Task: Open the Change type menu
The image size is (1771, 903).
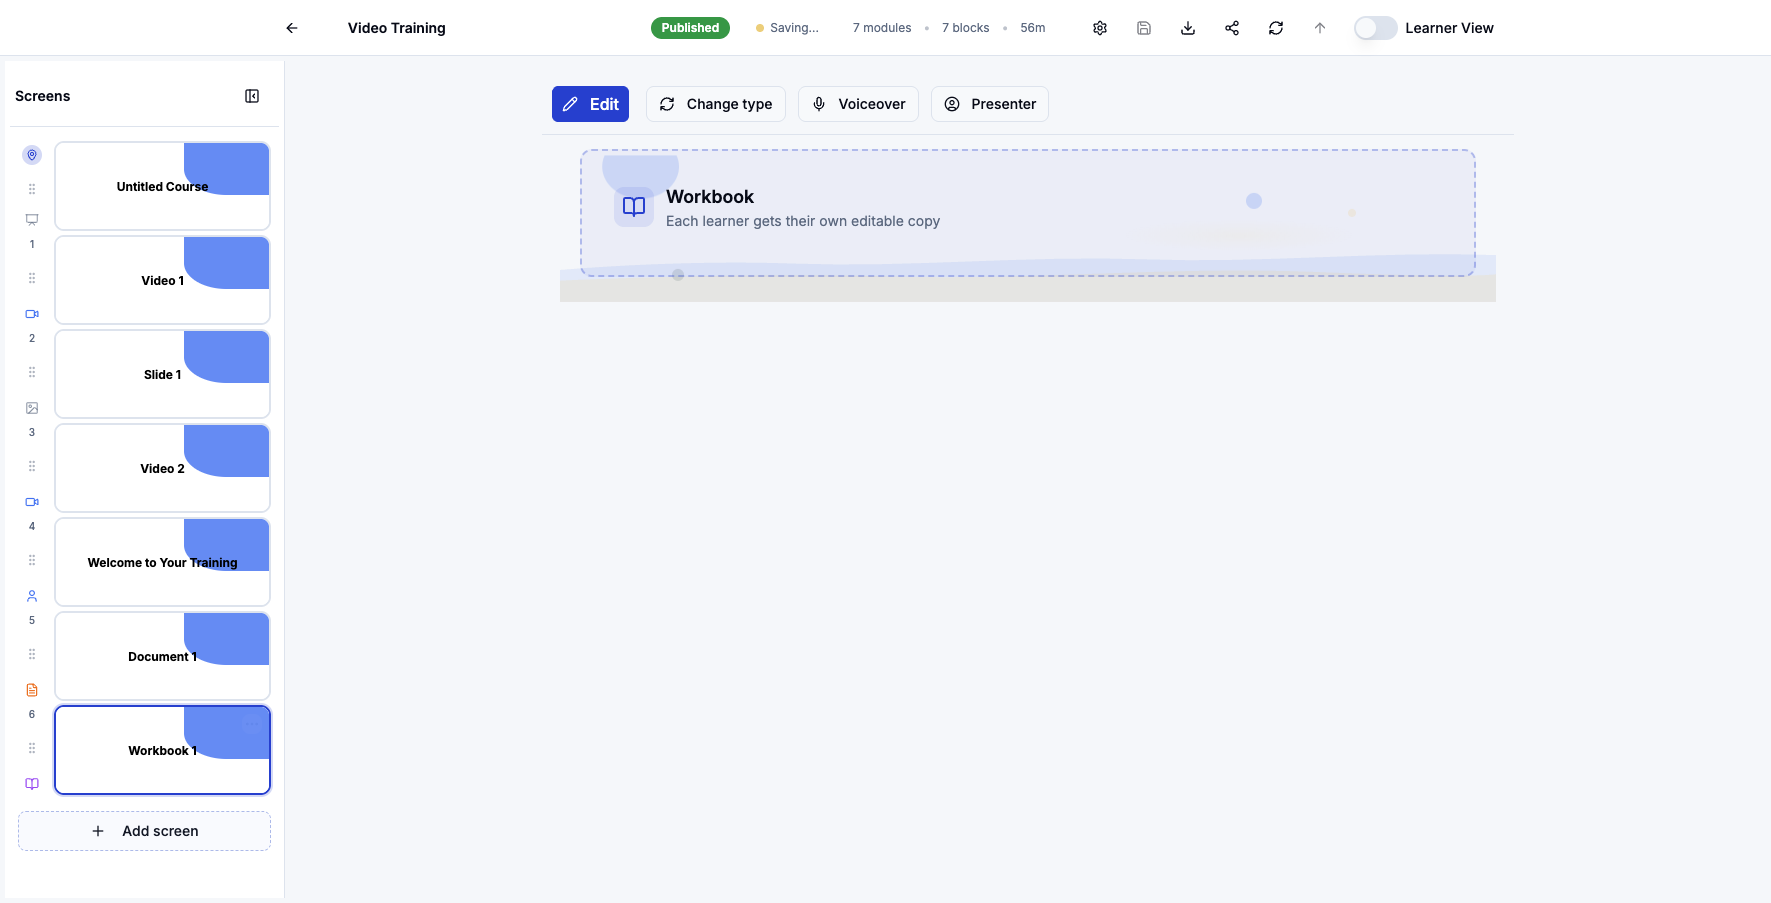Action: tap(715, 104)
